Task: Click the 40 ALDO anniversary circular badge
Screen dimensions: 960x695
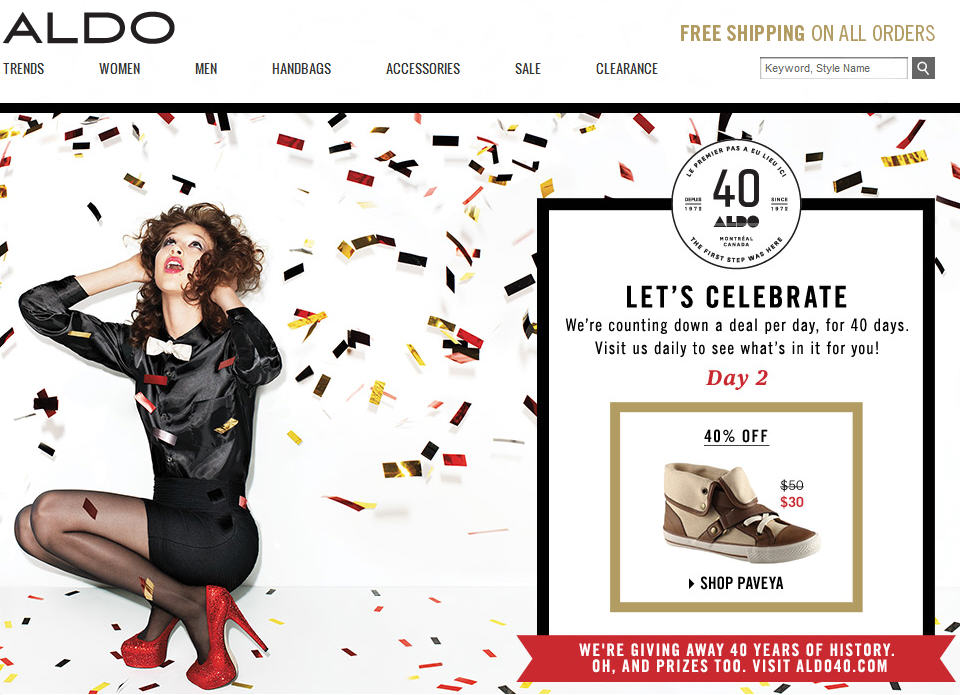Action: click(736, 203)
